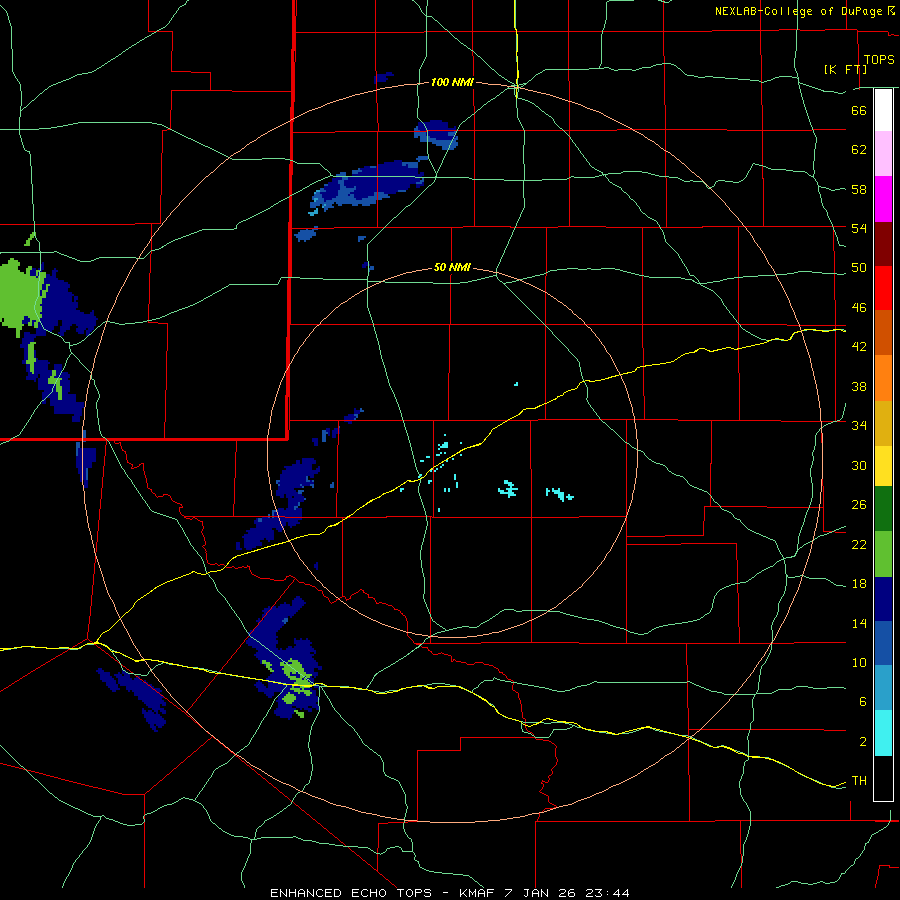Click legend value 38
This screenshot has width=900, height=900.
(859, 386)
